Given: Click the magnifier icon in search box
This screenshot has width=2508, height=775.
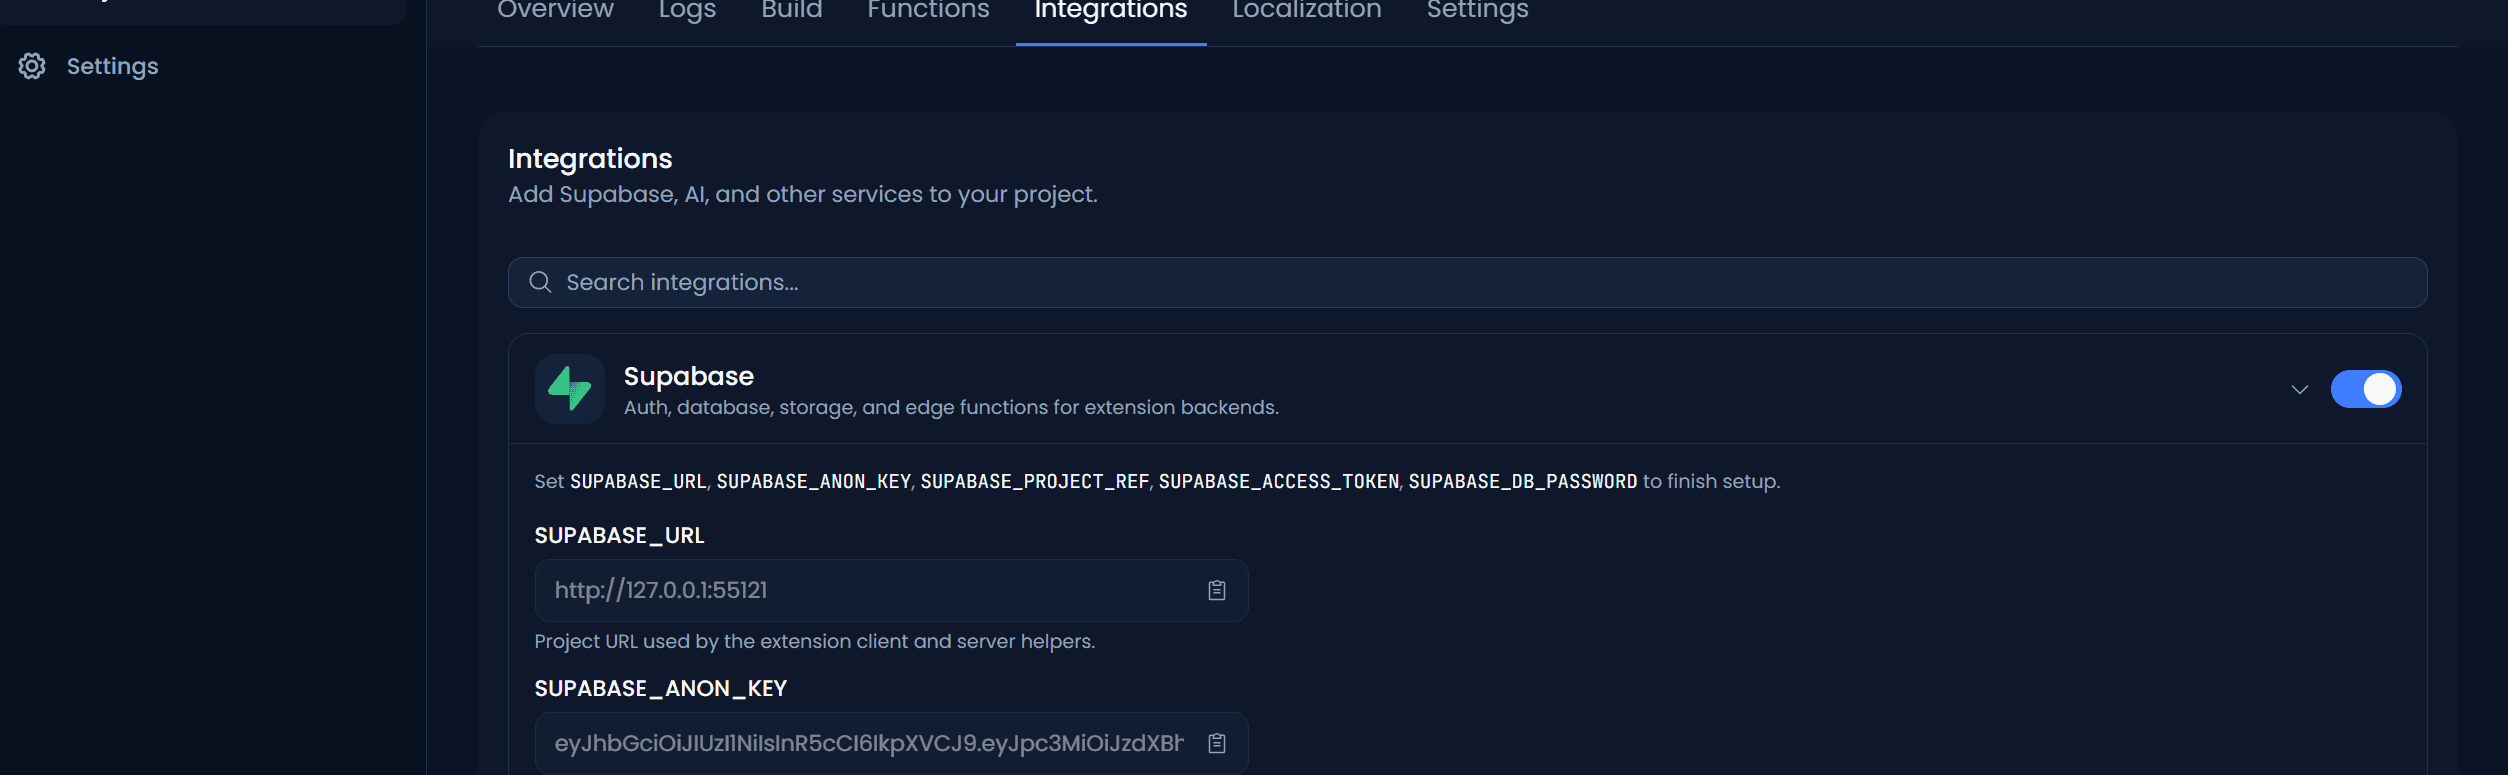Looking at the screenshot, I should pos(540,282).
